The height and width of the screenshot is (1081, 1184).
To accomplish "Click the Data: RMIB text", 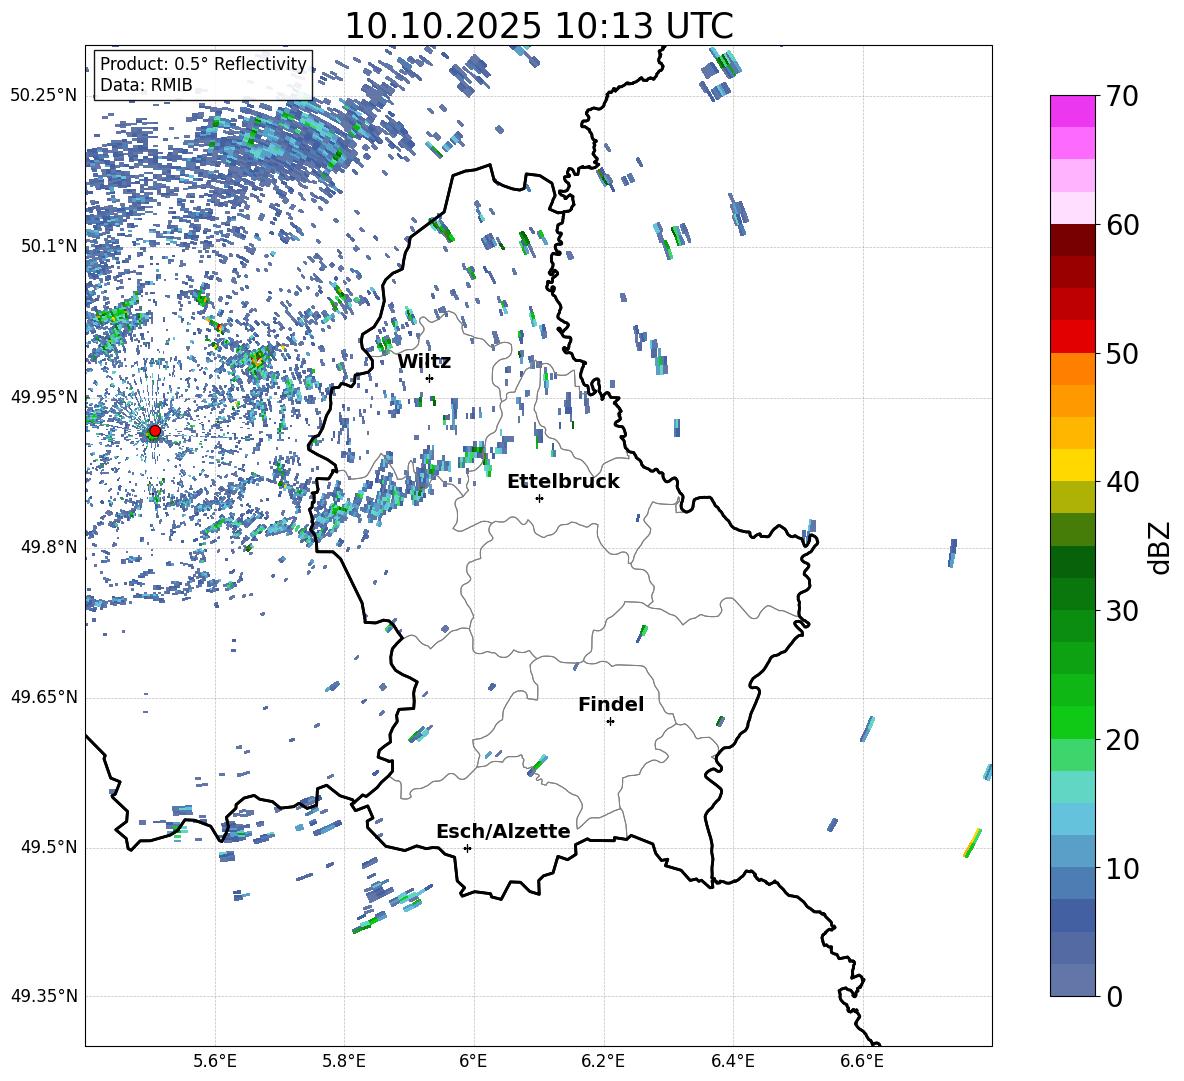I will pyautogui.click(x=146, y=85).
